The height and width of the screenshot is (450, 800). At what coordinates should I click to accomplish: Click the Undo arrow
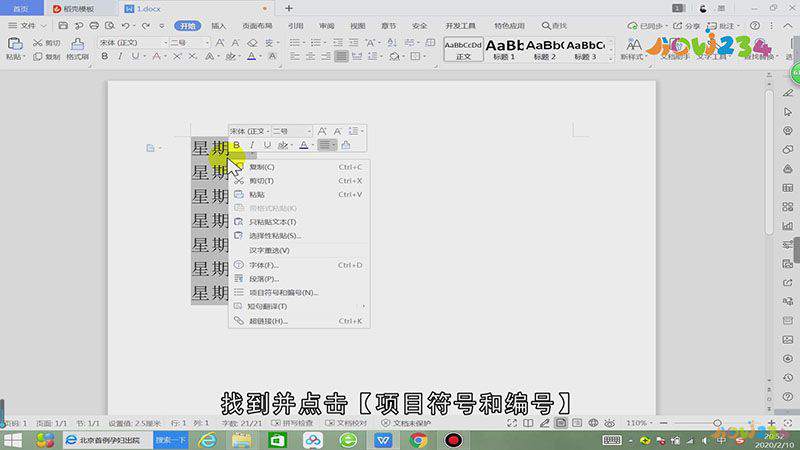pos(125,25)
